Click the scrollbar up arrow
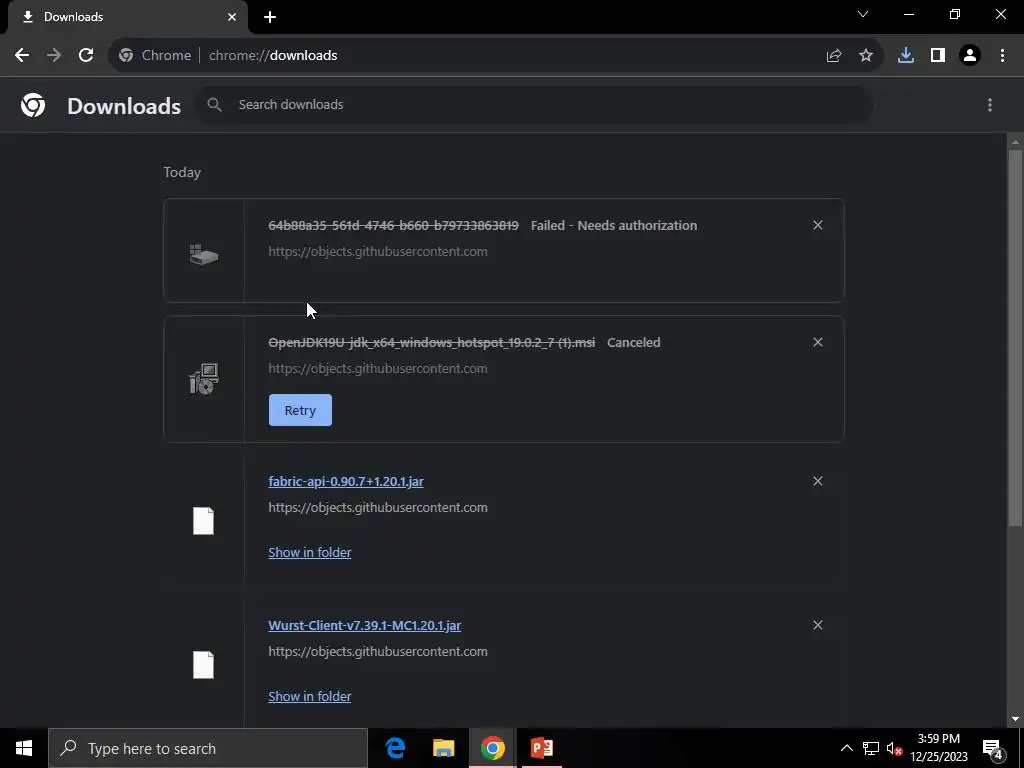The height and width of the screenshot is (768, 1024). coord(1015,142)
